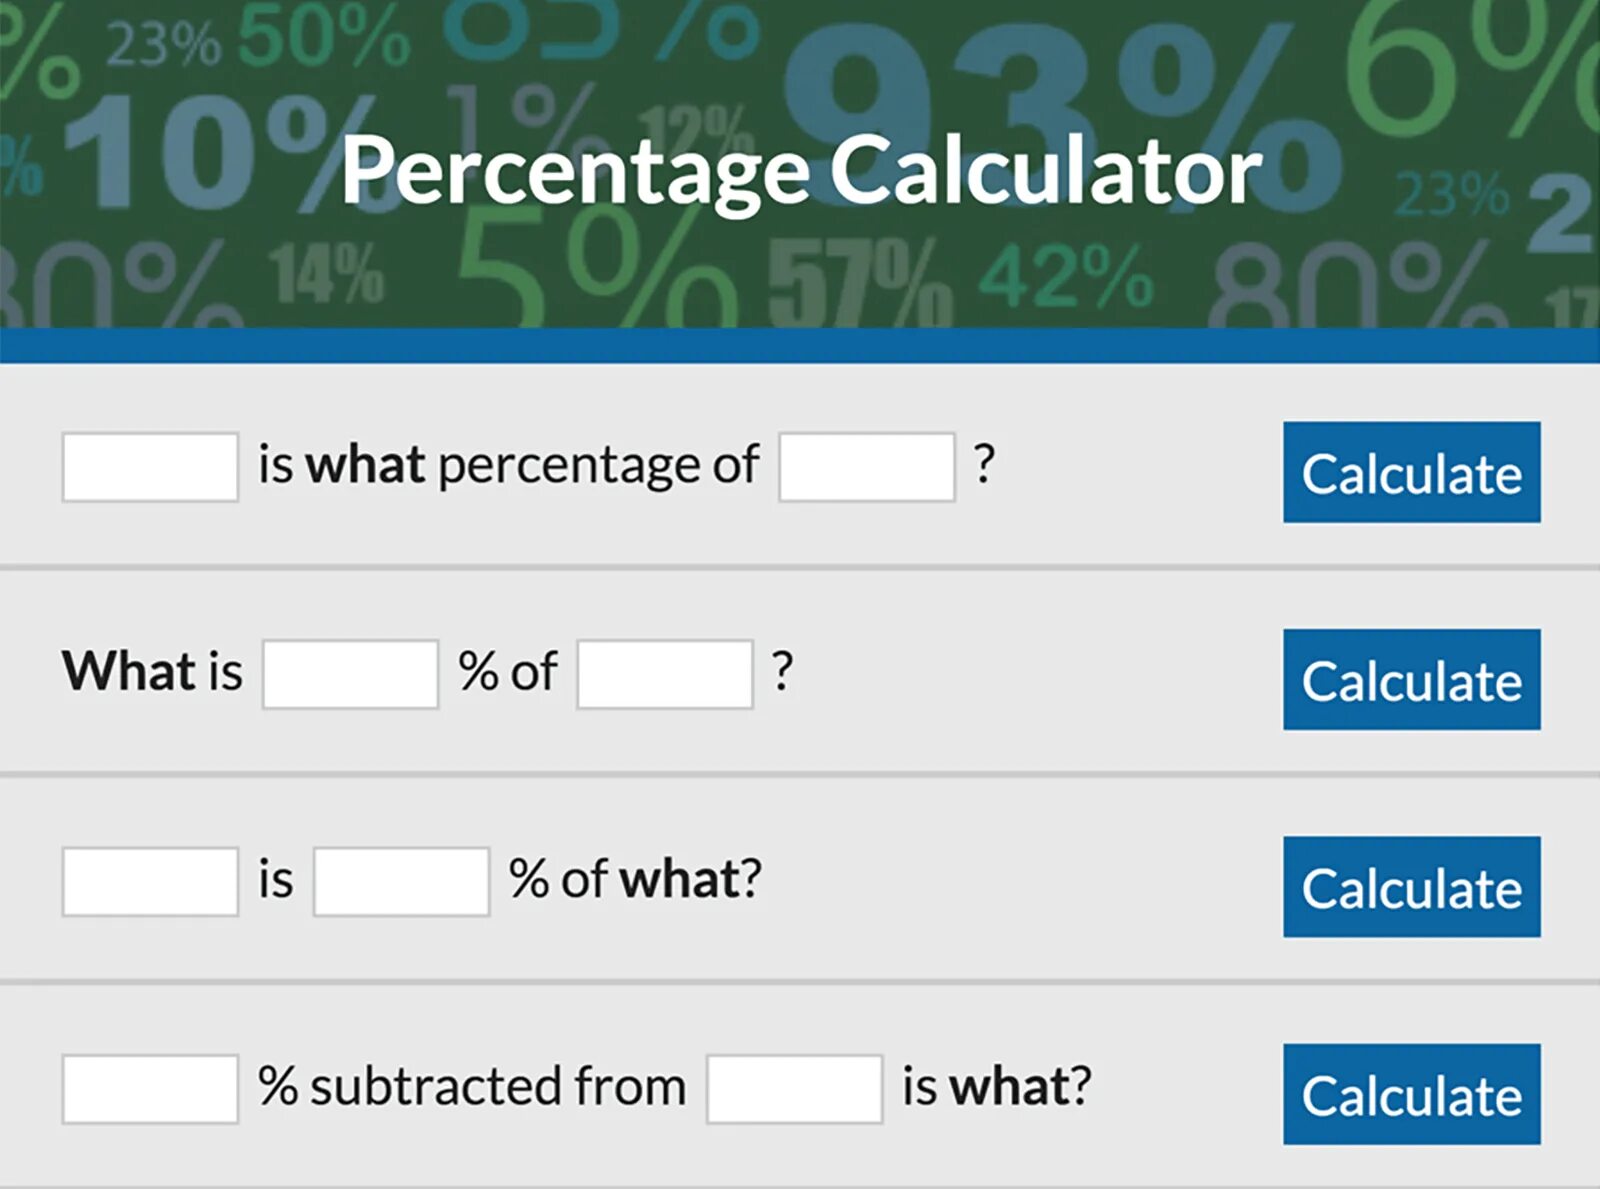Click the 'is' label in the third row
This screenshot has width=1600, height=1189.
coord(276,880)
